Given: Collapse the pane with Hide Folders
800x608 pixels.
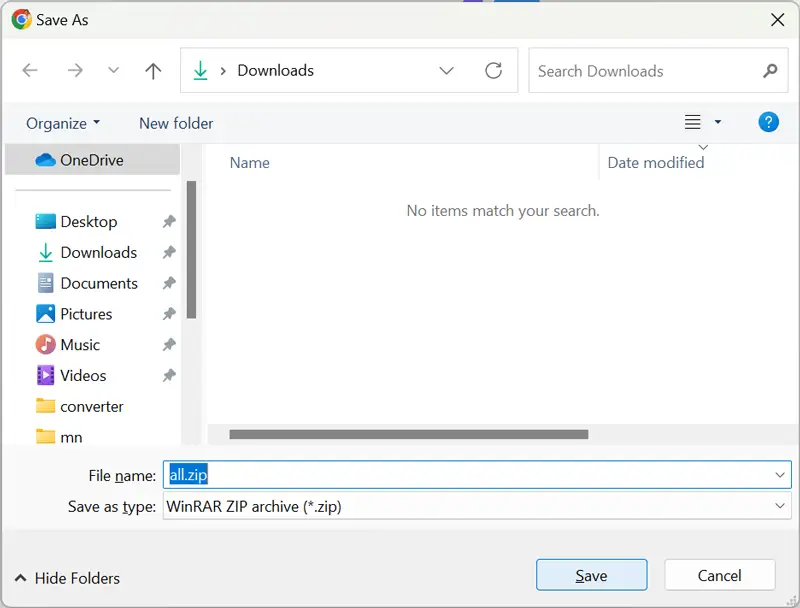Looking at the screenshot, I should (67, 578).
